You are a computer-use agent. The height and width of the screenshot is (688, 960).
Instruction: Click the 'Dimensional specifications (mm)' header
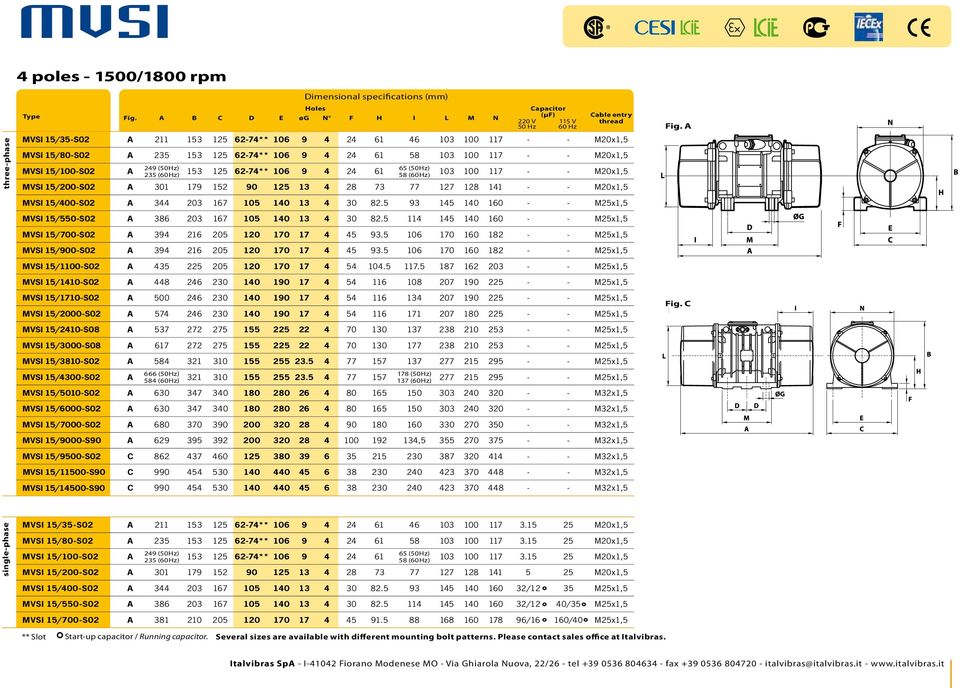coord(376,96)
